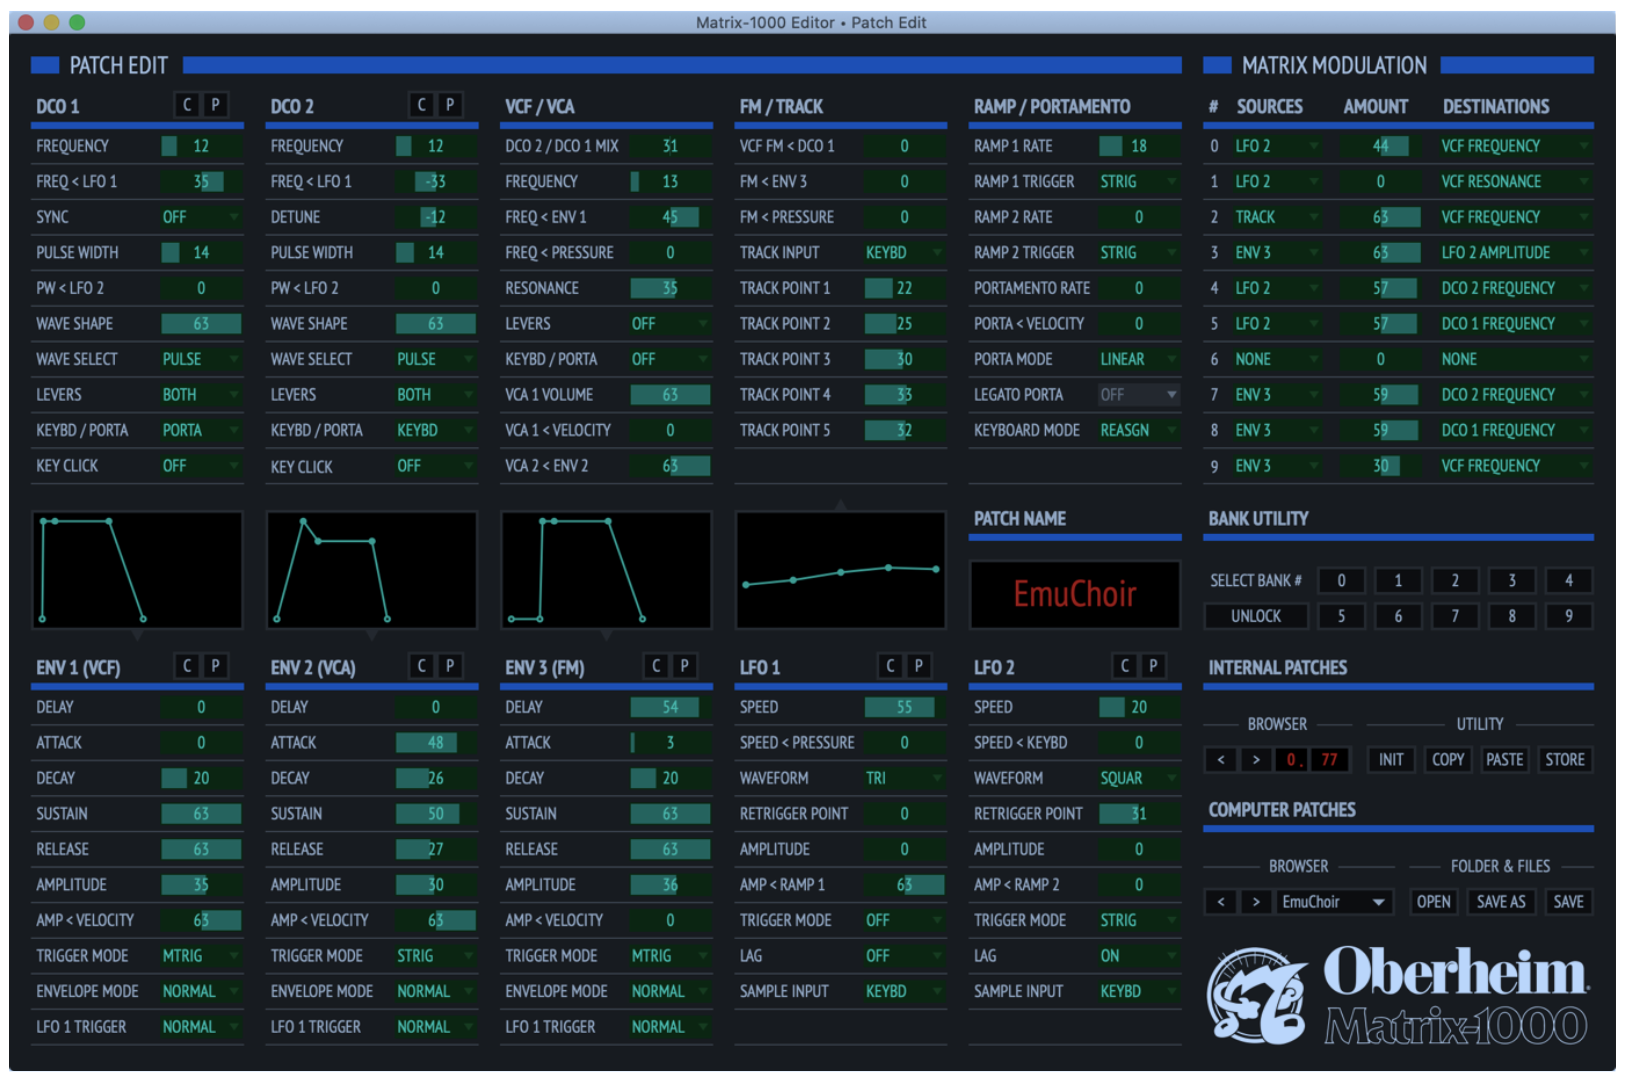This screenshot has height=1082, width=1628.
Task: Click the internal patches PASTE button
Action: pyautogui.click(x=1505, y=760)
